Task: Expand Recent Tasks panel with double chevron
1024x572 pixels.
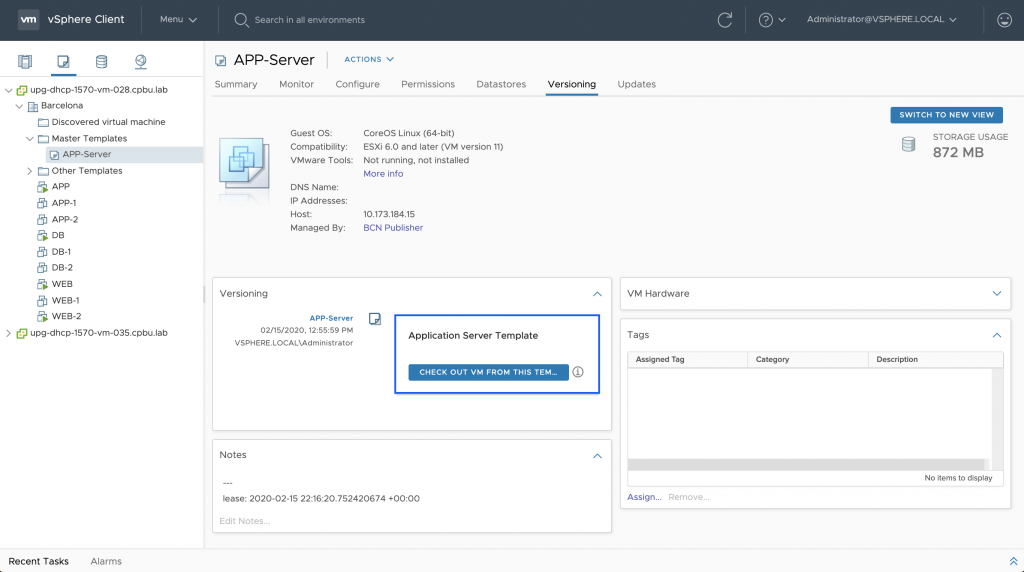Action: (1012, 561)
